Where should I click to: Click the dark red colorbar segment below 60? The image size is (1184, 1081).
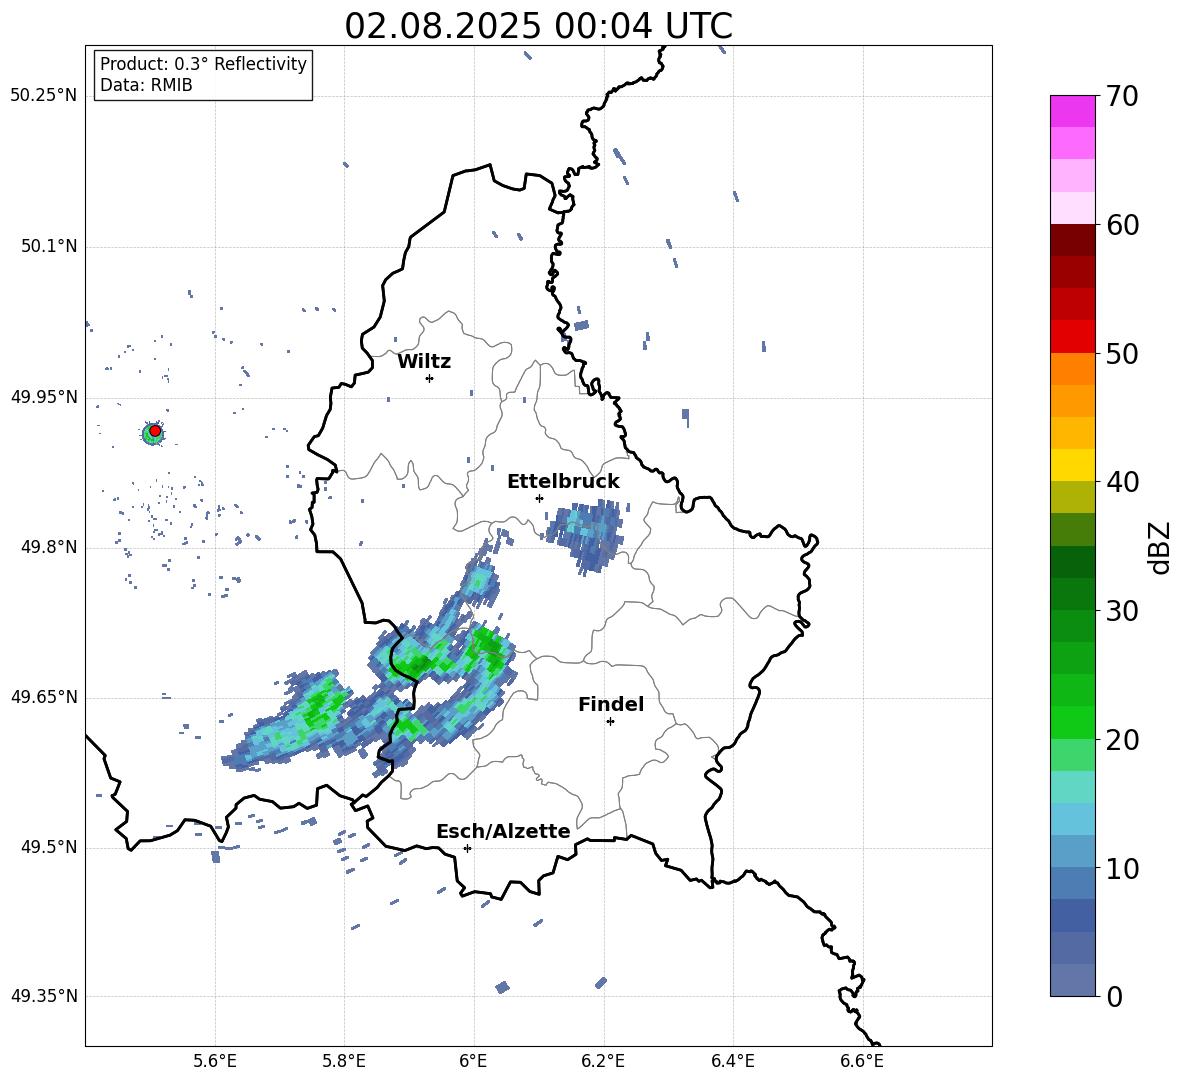[1073, 240]
